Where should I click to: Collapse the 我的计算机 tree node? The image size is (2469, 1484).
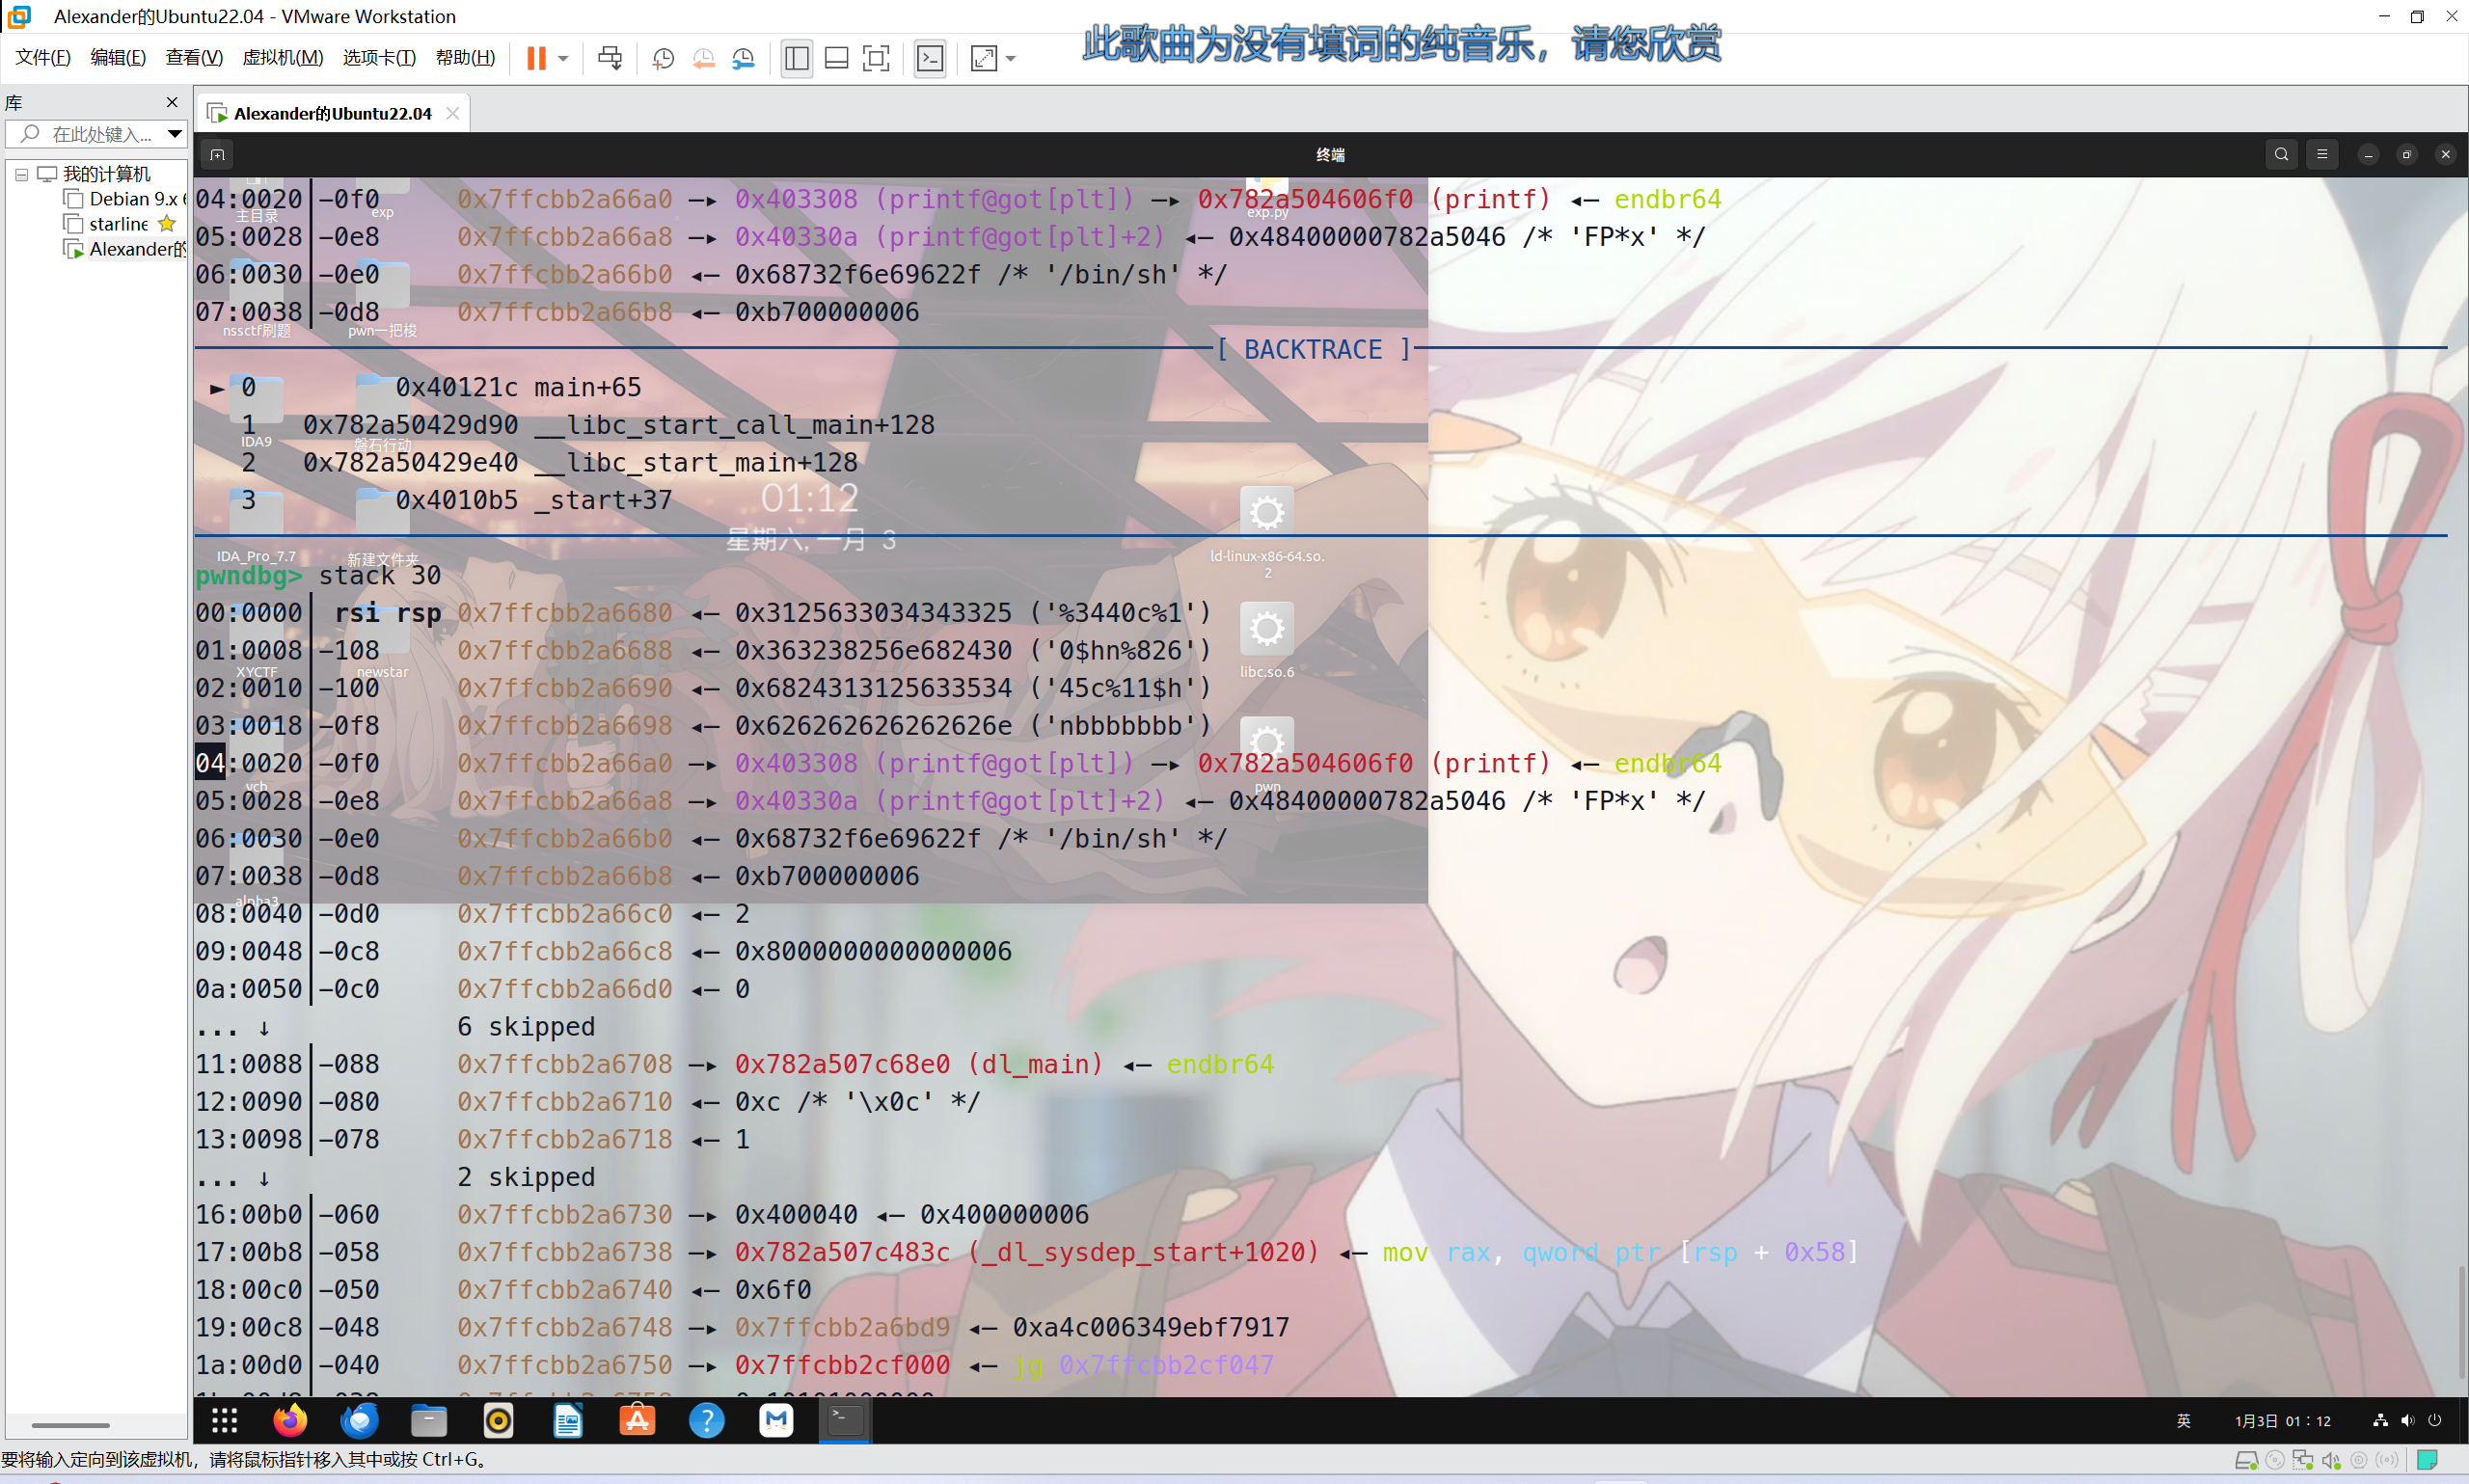point(21,174)
